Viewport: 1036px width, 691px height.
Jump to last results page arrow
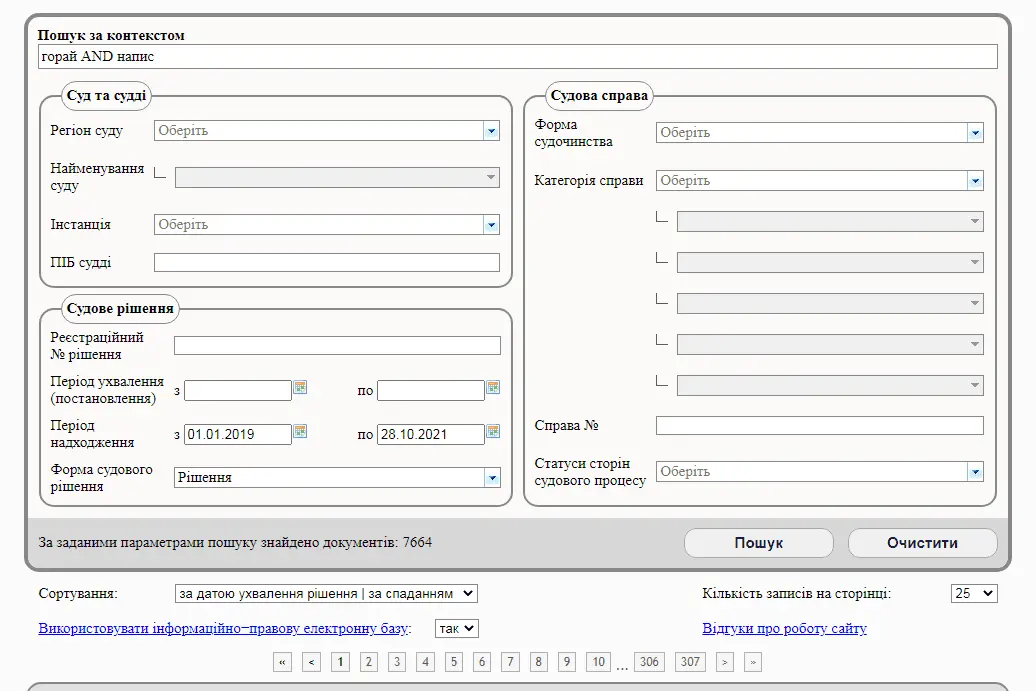(753, 662)
